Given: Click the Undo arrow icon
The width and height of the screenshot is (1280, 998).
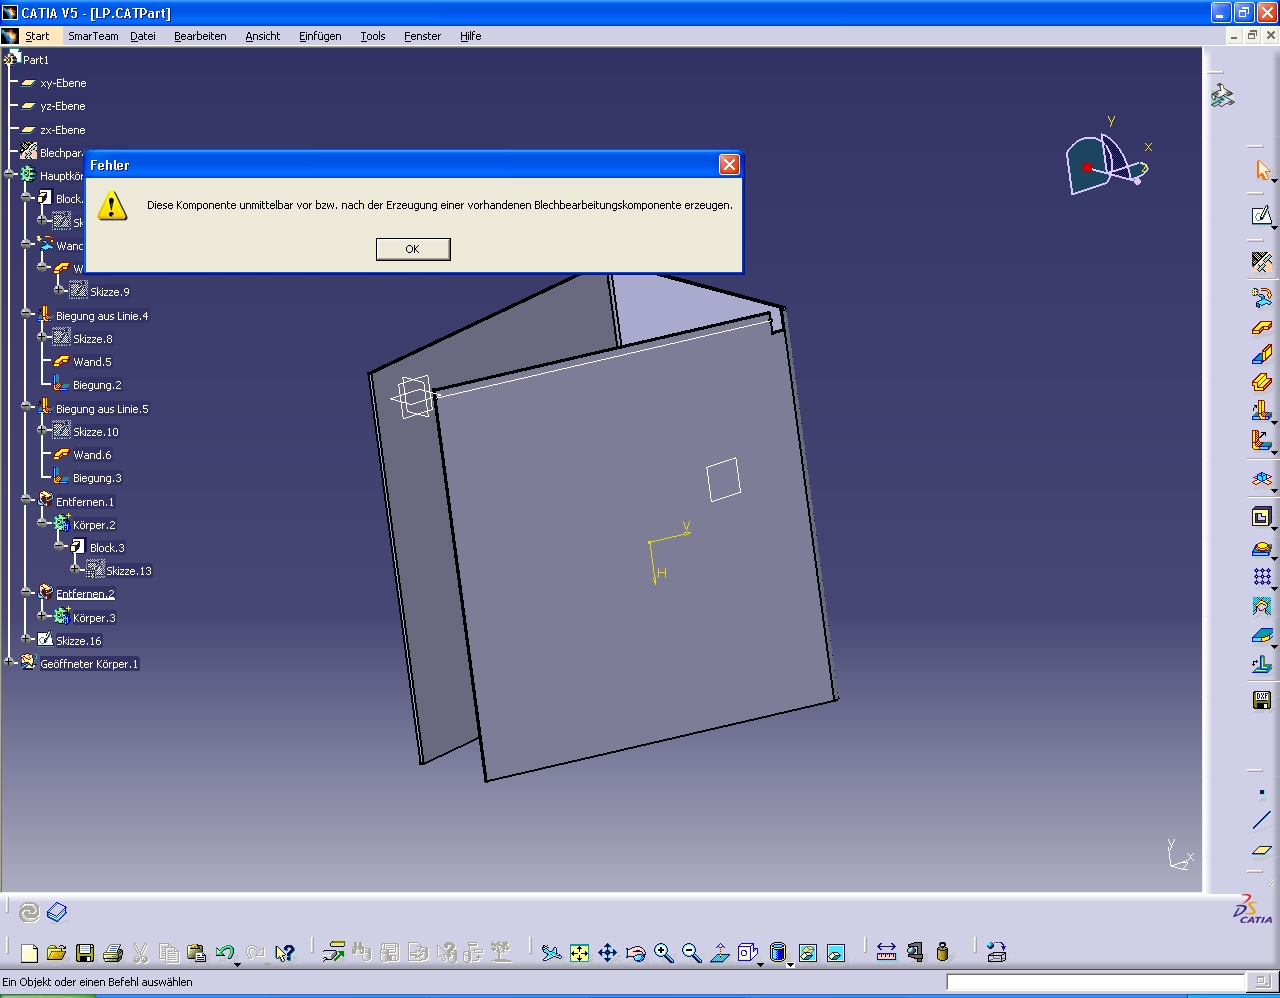Looking at the screenshot, I should click(224, 952).
